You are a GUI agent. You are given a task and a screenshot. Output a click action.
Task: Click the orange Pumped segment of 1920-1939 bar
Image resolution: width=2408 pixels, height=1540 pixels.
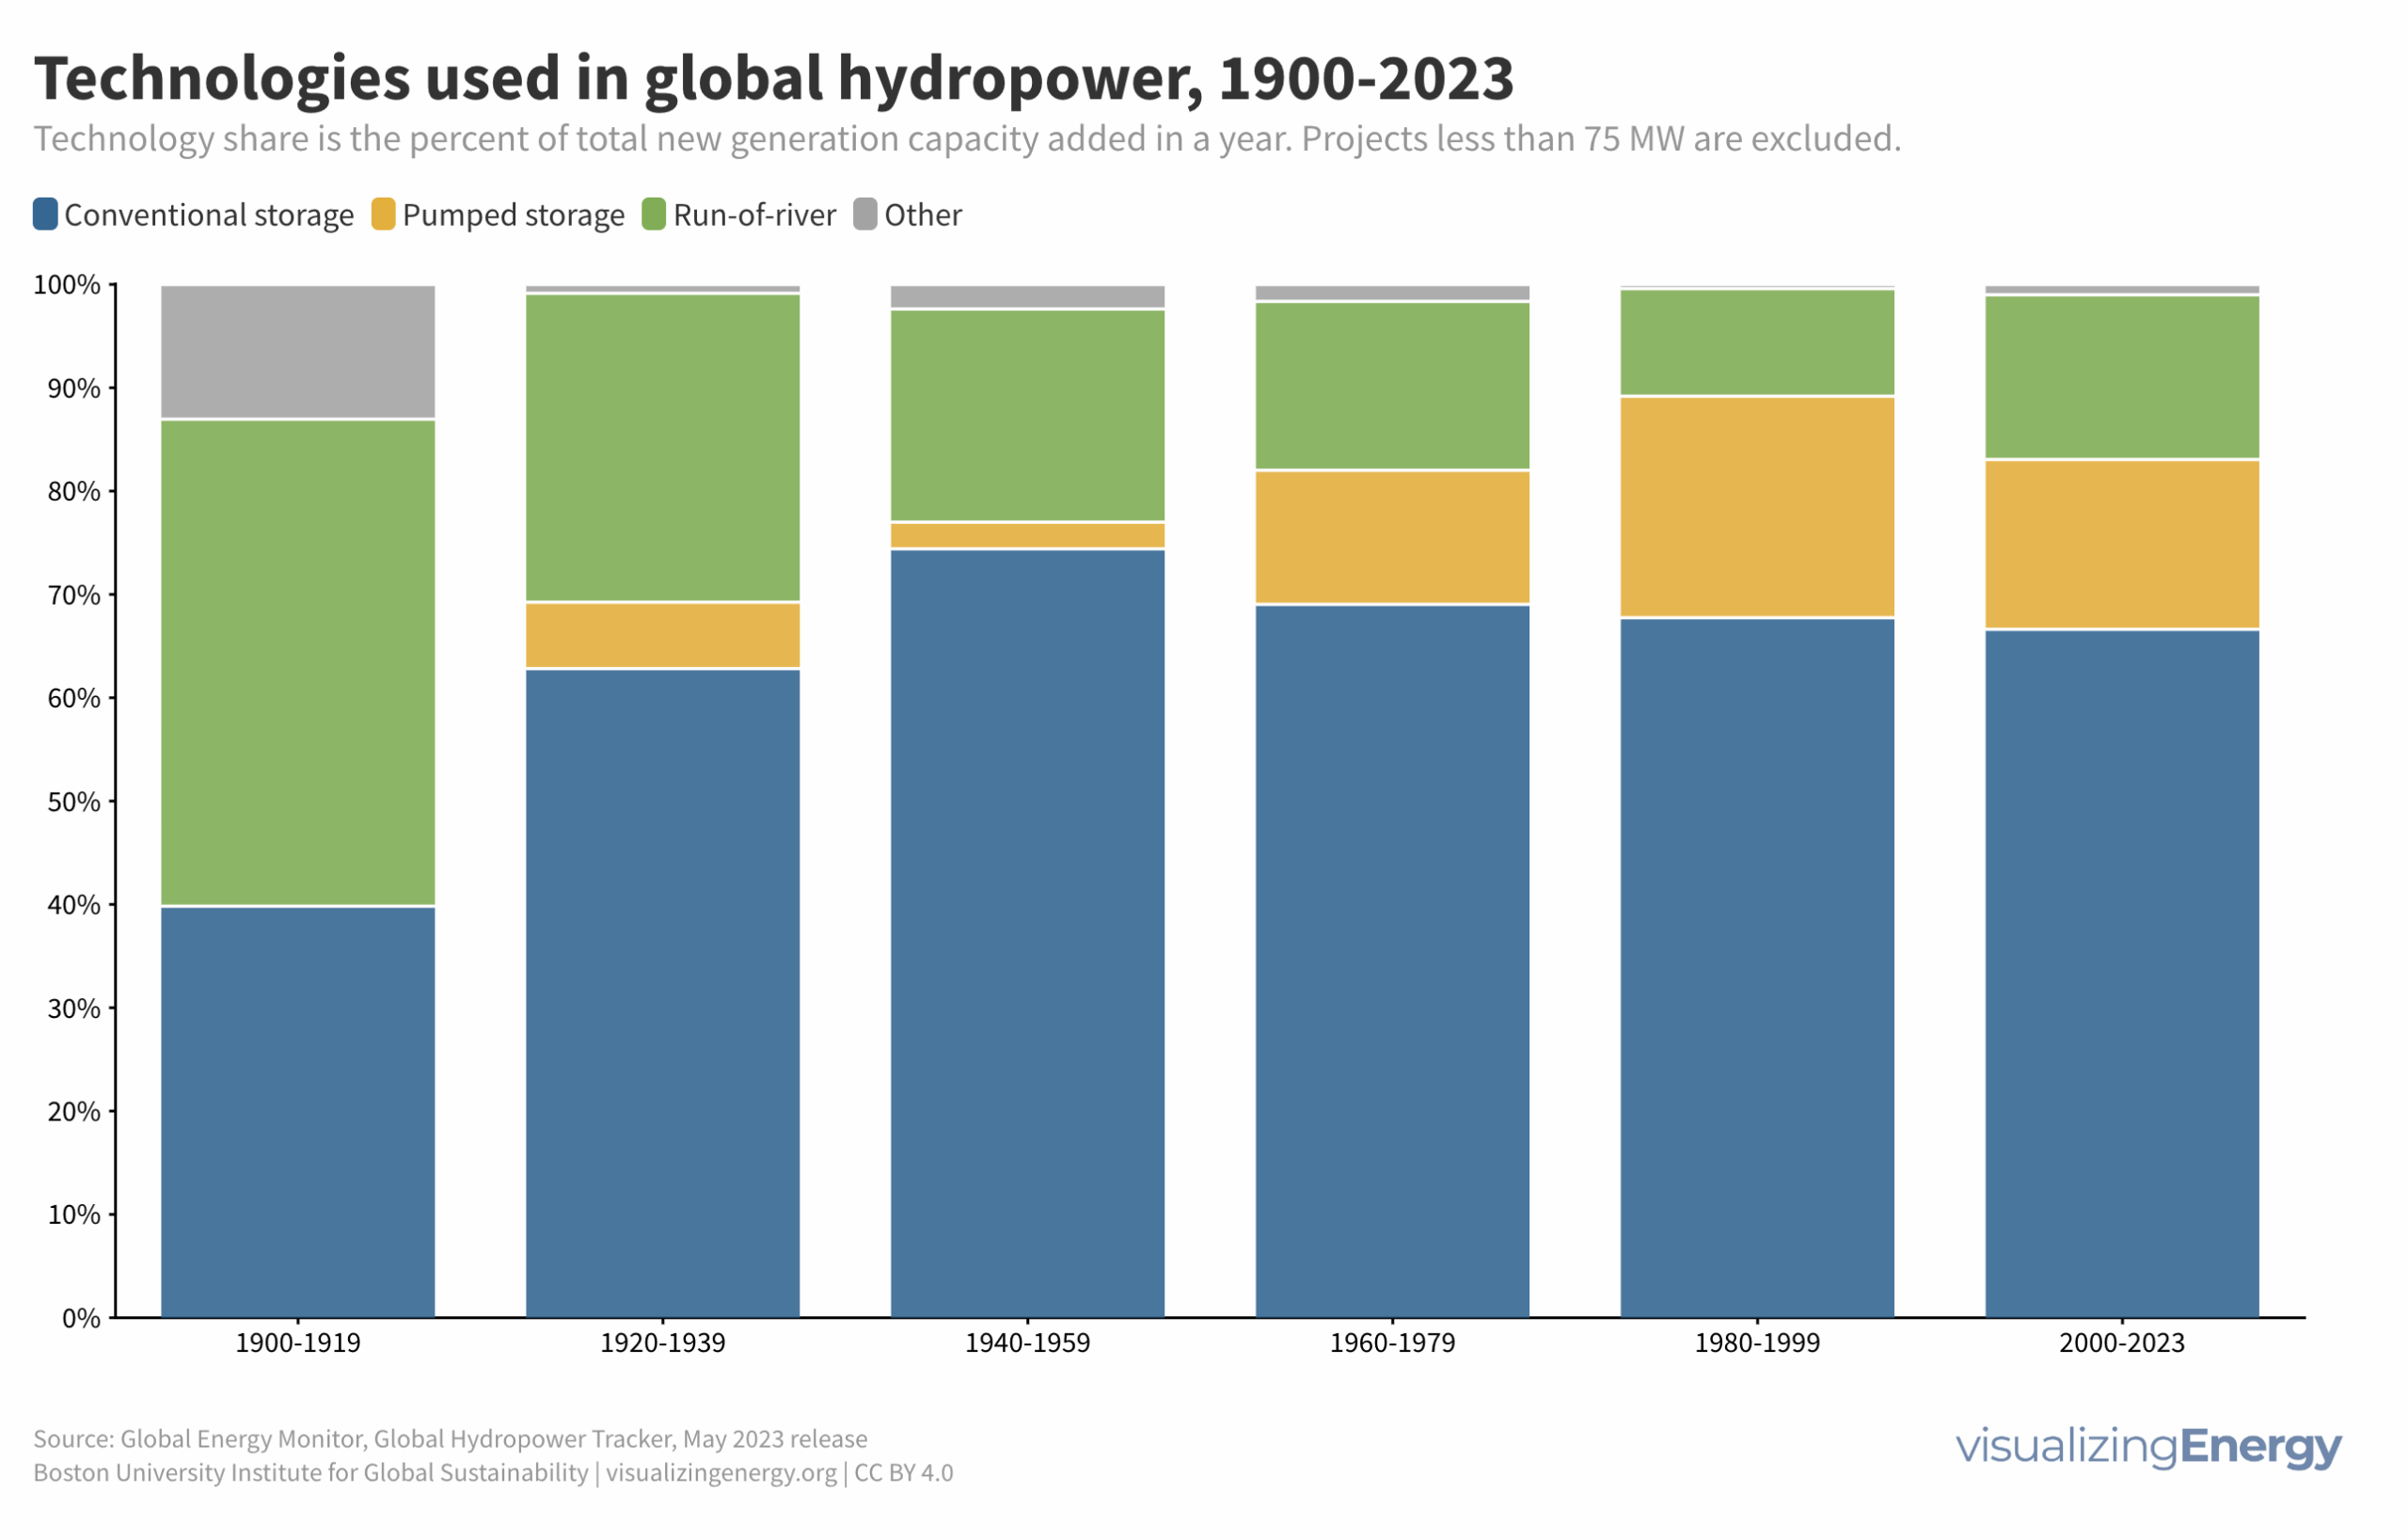pos(662,635)
